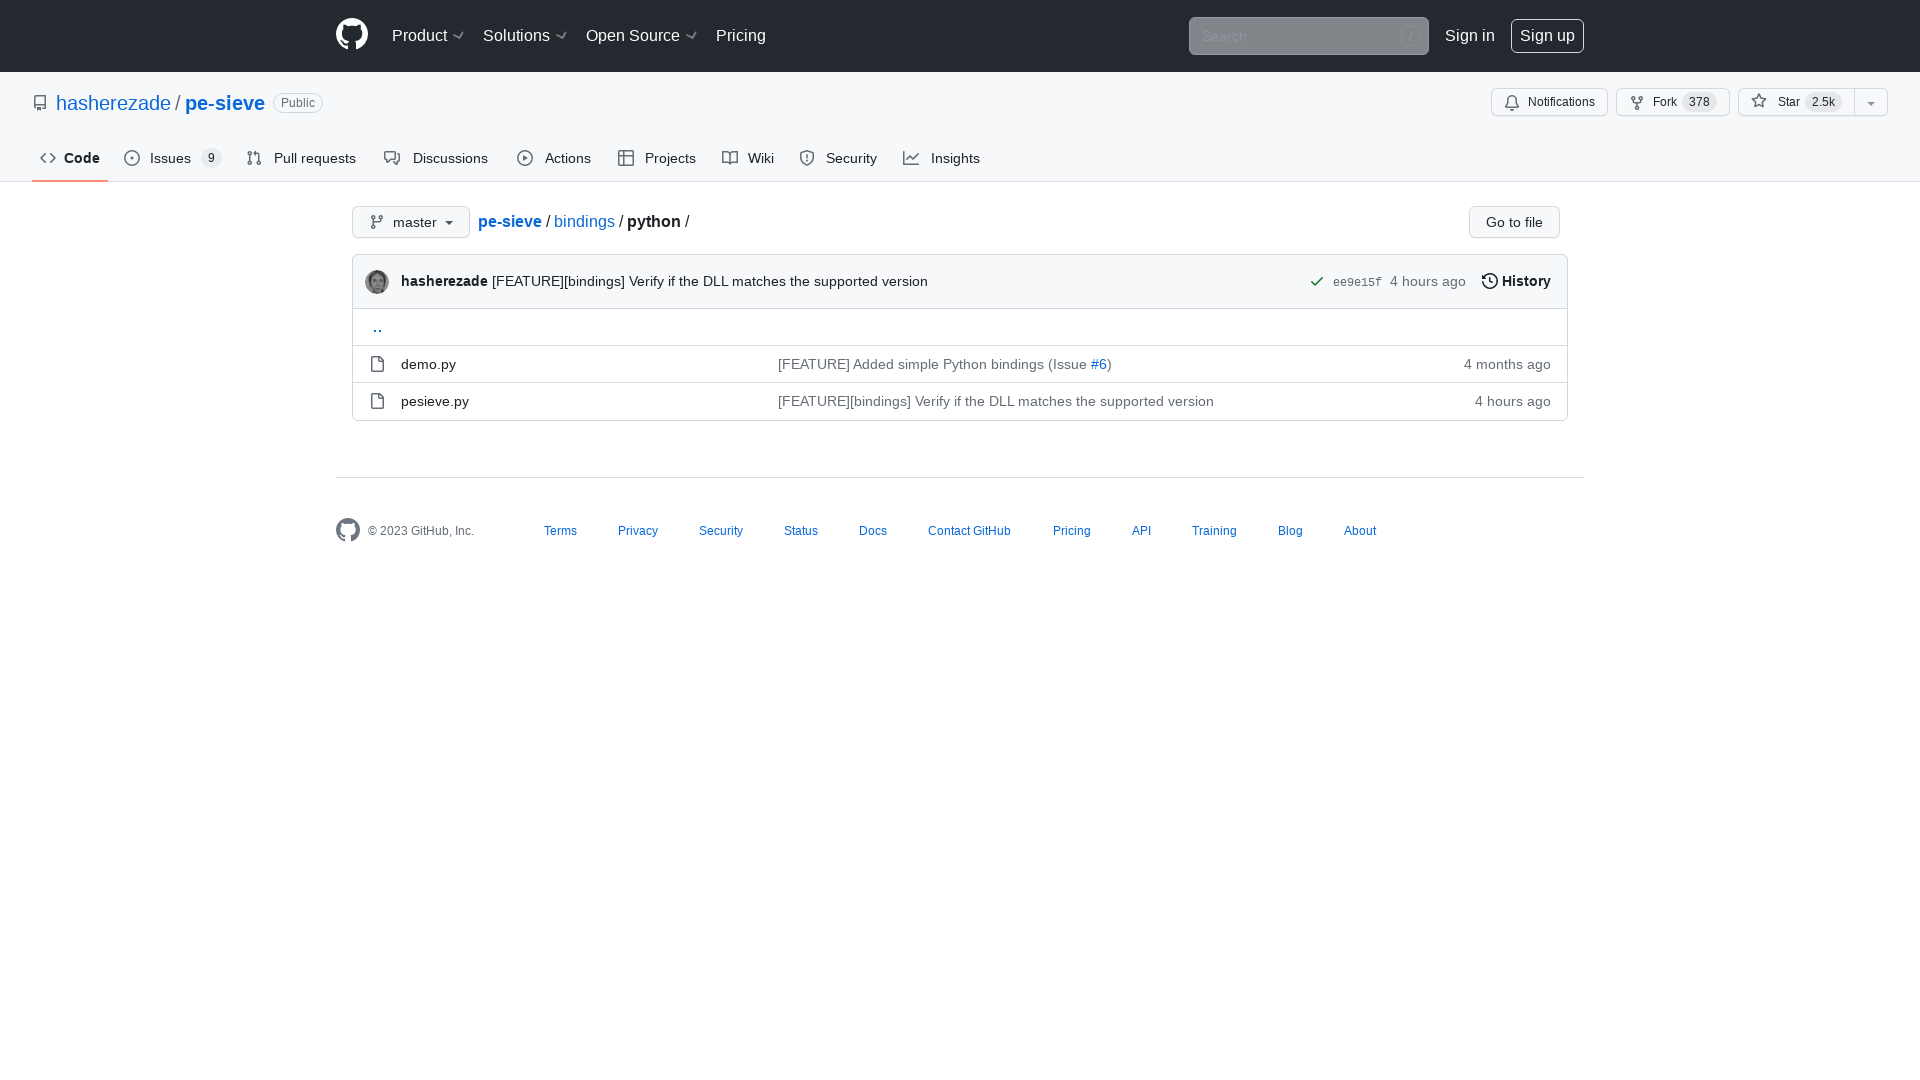1920x1080 pixels.
Task: Open the footer About link
Action: click(1360, 531)
